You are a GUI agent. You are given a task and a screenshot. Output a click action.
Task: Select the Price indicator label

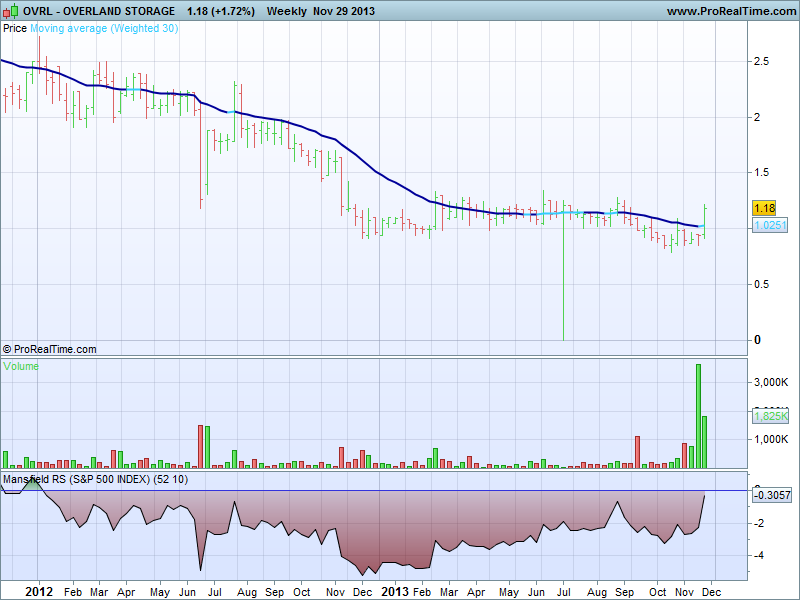click(15, 28)
